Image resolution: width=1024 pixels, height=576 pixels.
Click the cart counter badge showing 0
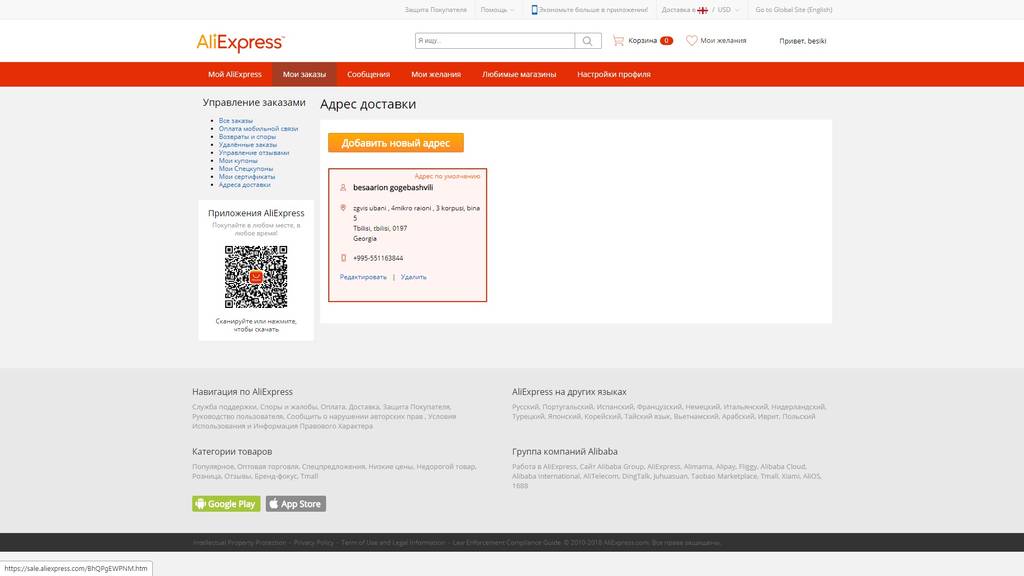click(666, 40)
